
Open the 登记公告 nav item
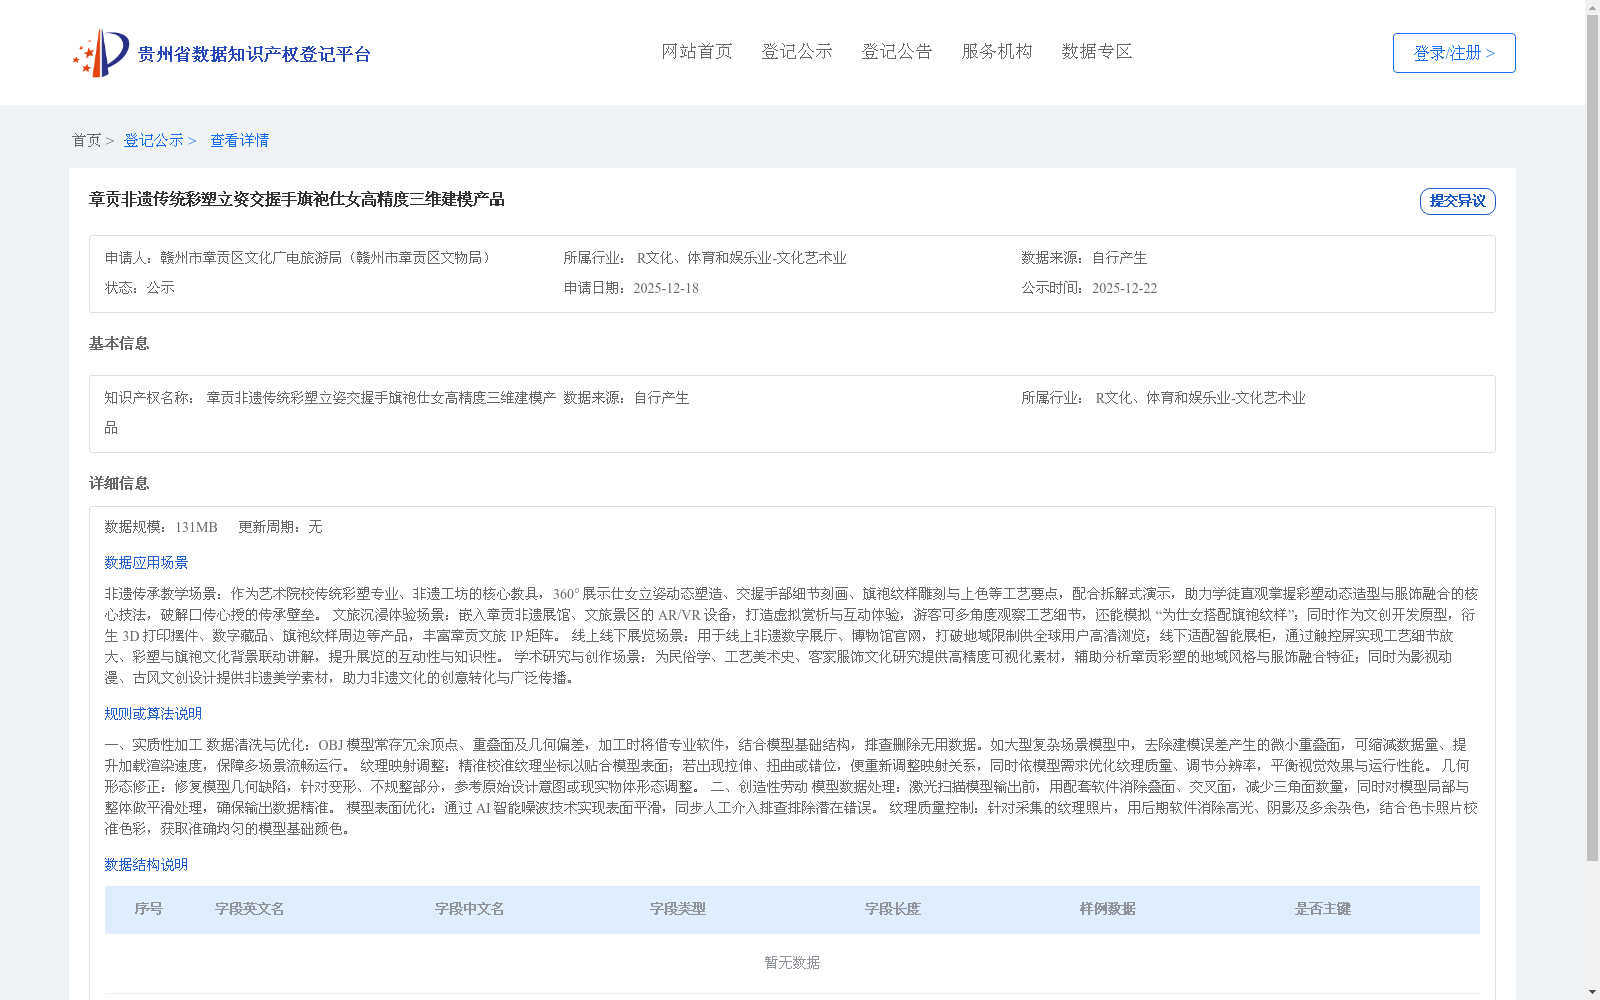pyautogui.click(x=897, y=52)
